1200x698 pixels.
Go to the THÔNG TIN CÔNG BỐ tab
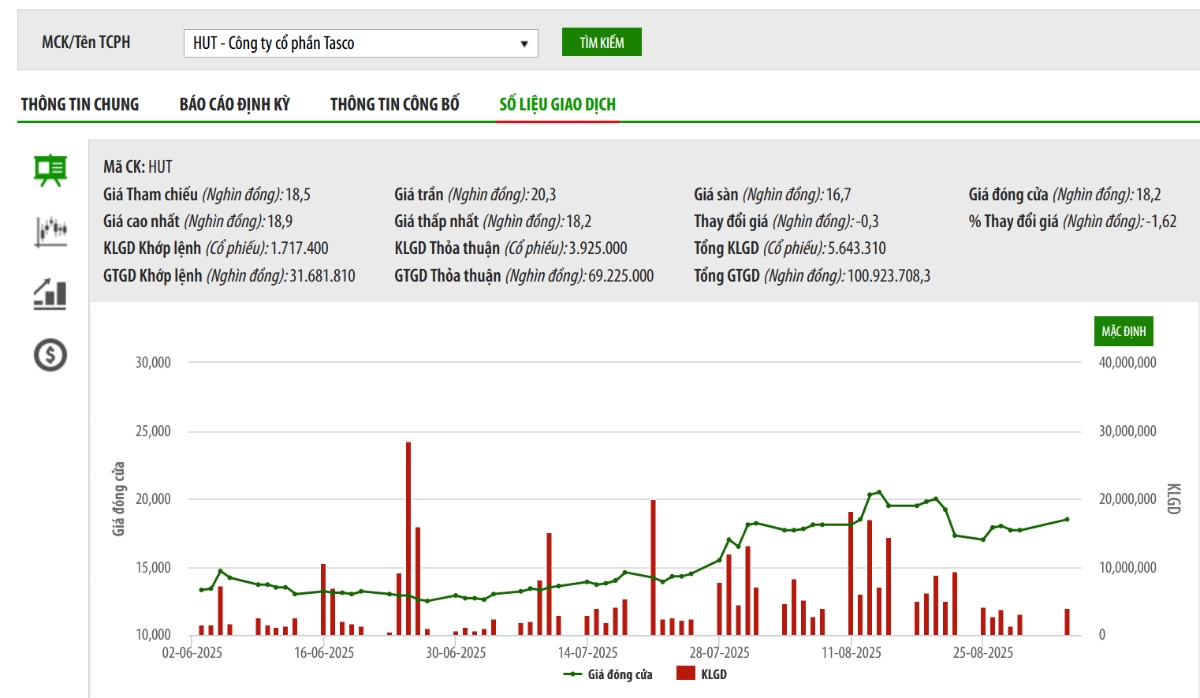click(395, 104)
